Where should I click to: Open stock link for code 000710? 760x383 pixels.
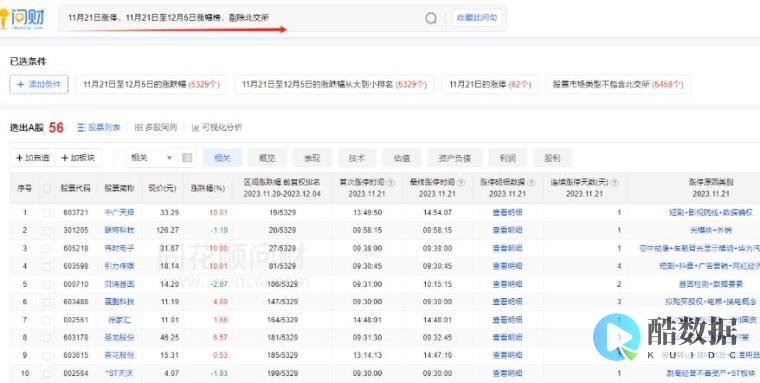(x=119, y=284)
